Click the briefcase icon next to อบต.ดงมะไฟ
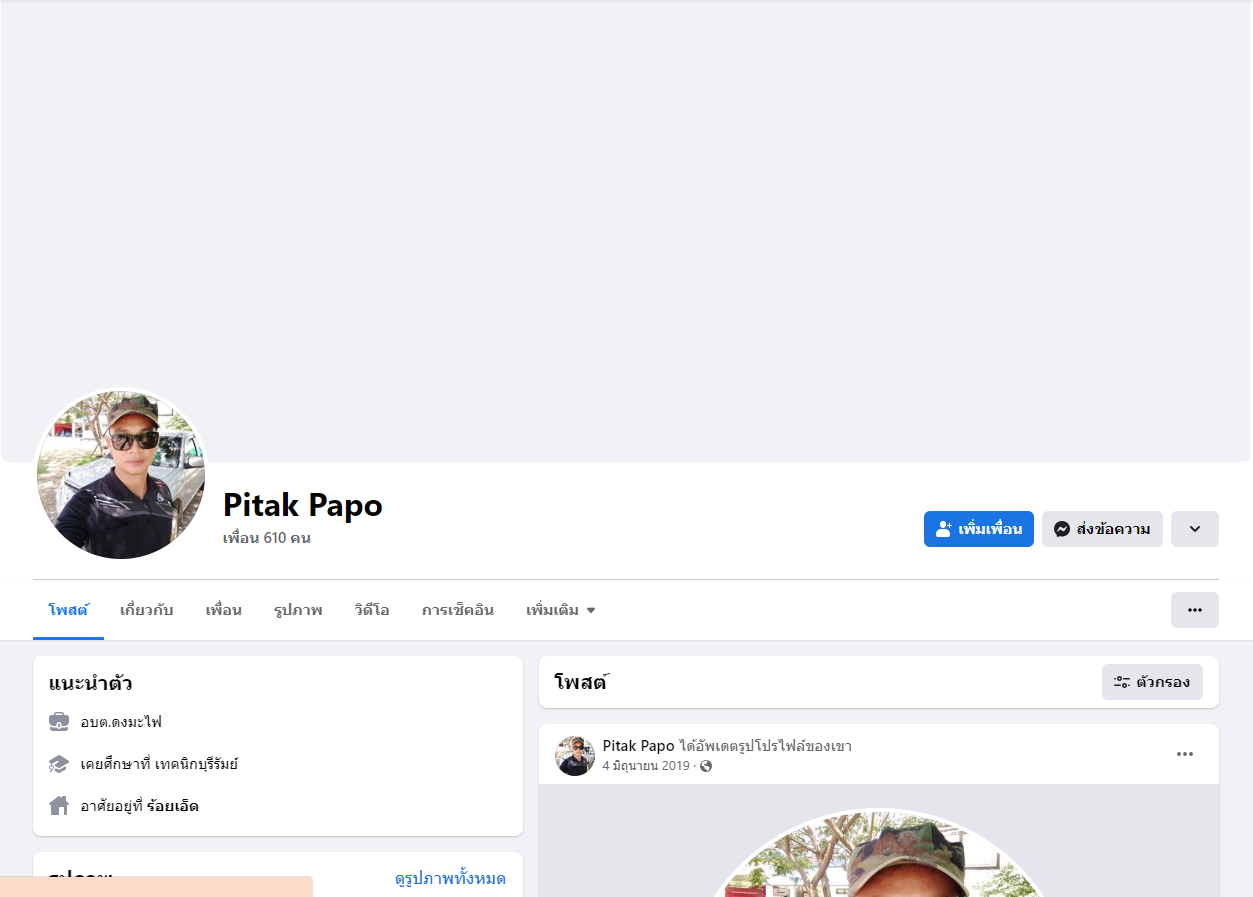 coord(59,722)
